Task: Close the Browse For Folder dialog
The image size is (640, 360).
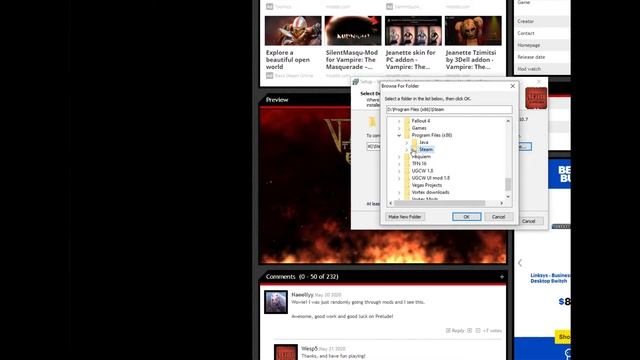Action: click(513, 86)
